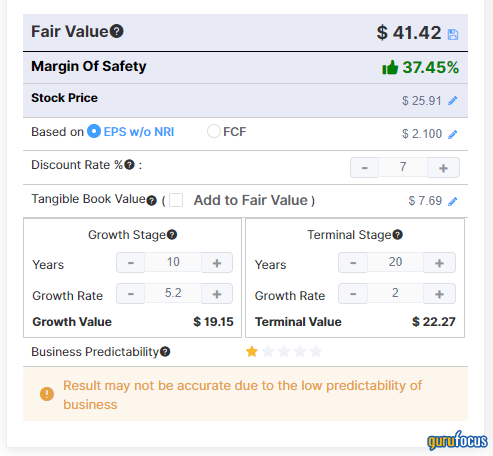
Task: Open the Fair Value help question mark
Action: click(x=117, y=31)
